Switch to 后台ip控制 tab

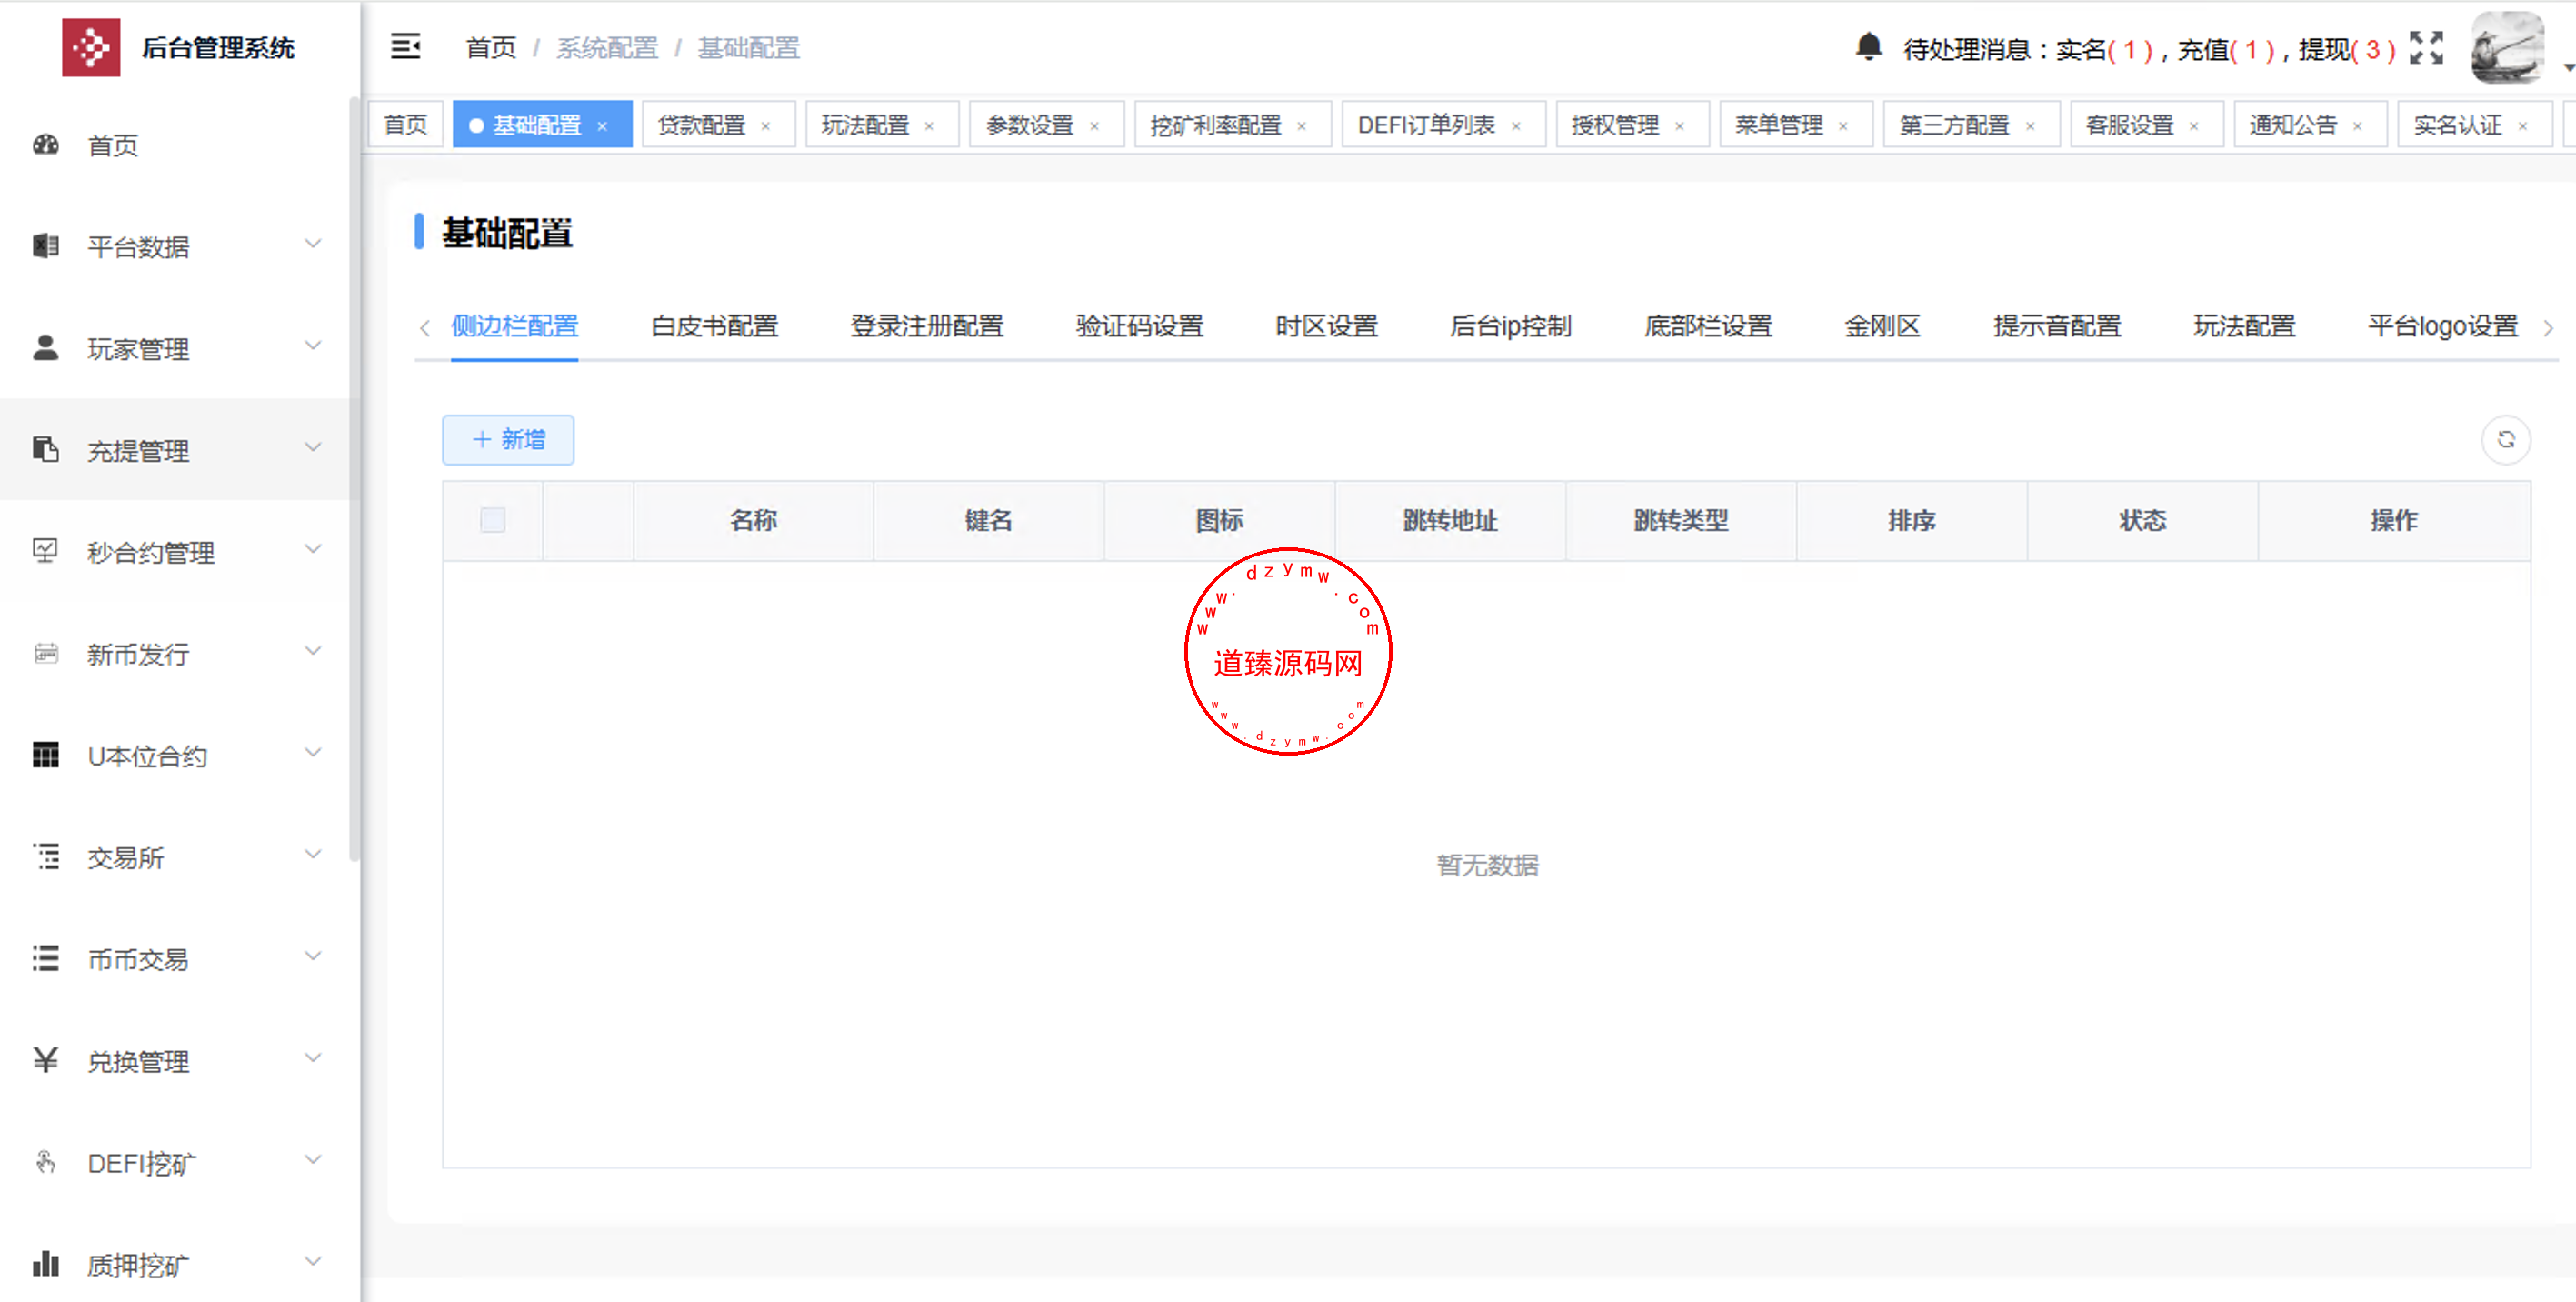click(1510, 326)
